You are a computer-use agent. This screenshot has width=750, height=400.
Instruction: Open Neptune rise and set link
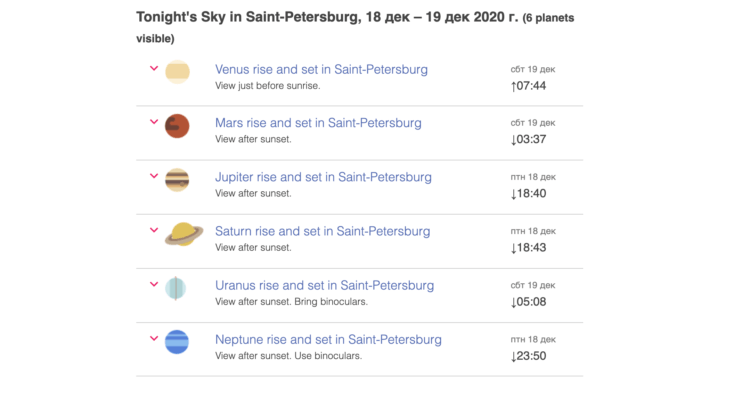tap(328, 340)
